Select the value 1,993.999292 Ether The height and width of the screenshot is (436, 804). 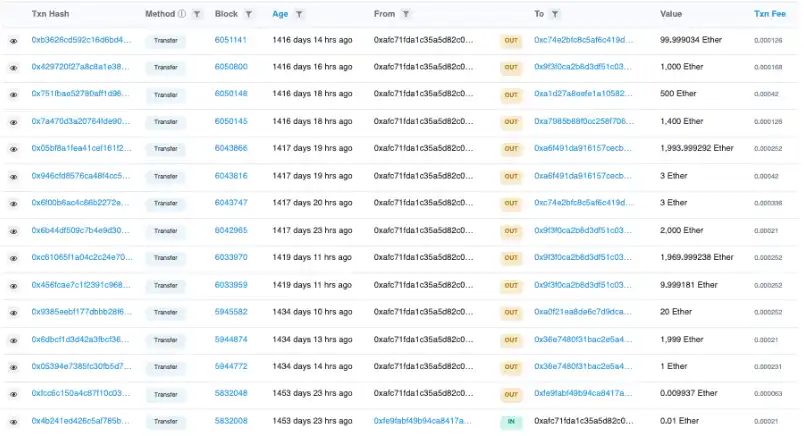[x=696, y=148]
